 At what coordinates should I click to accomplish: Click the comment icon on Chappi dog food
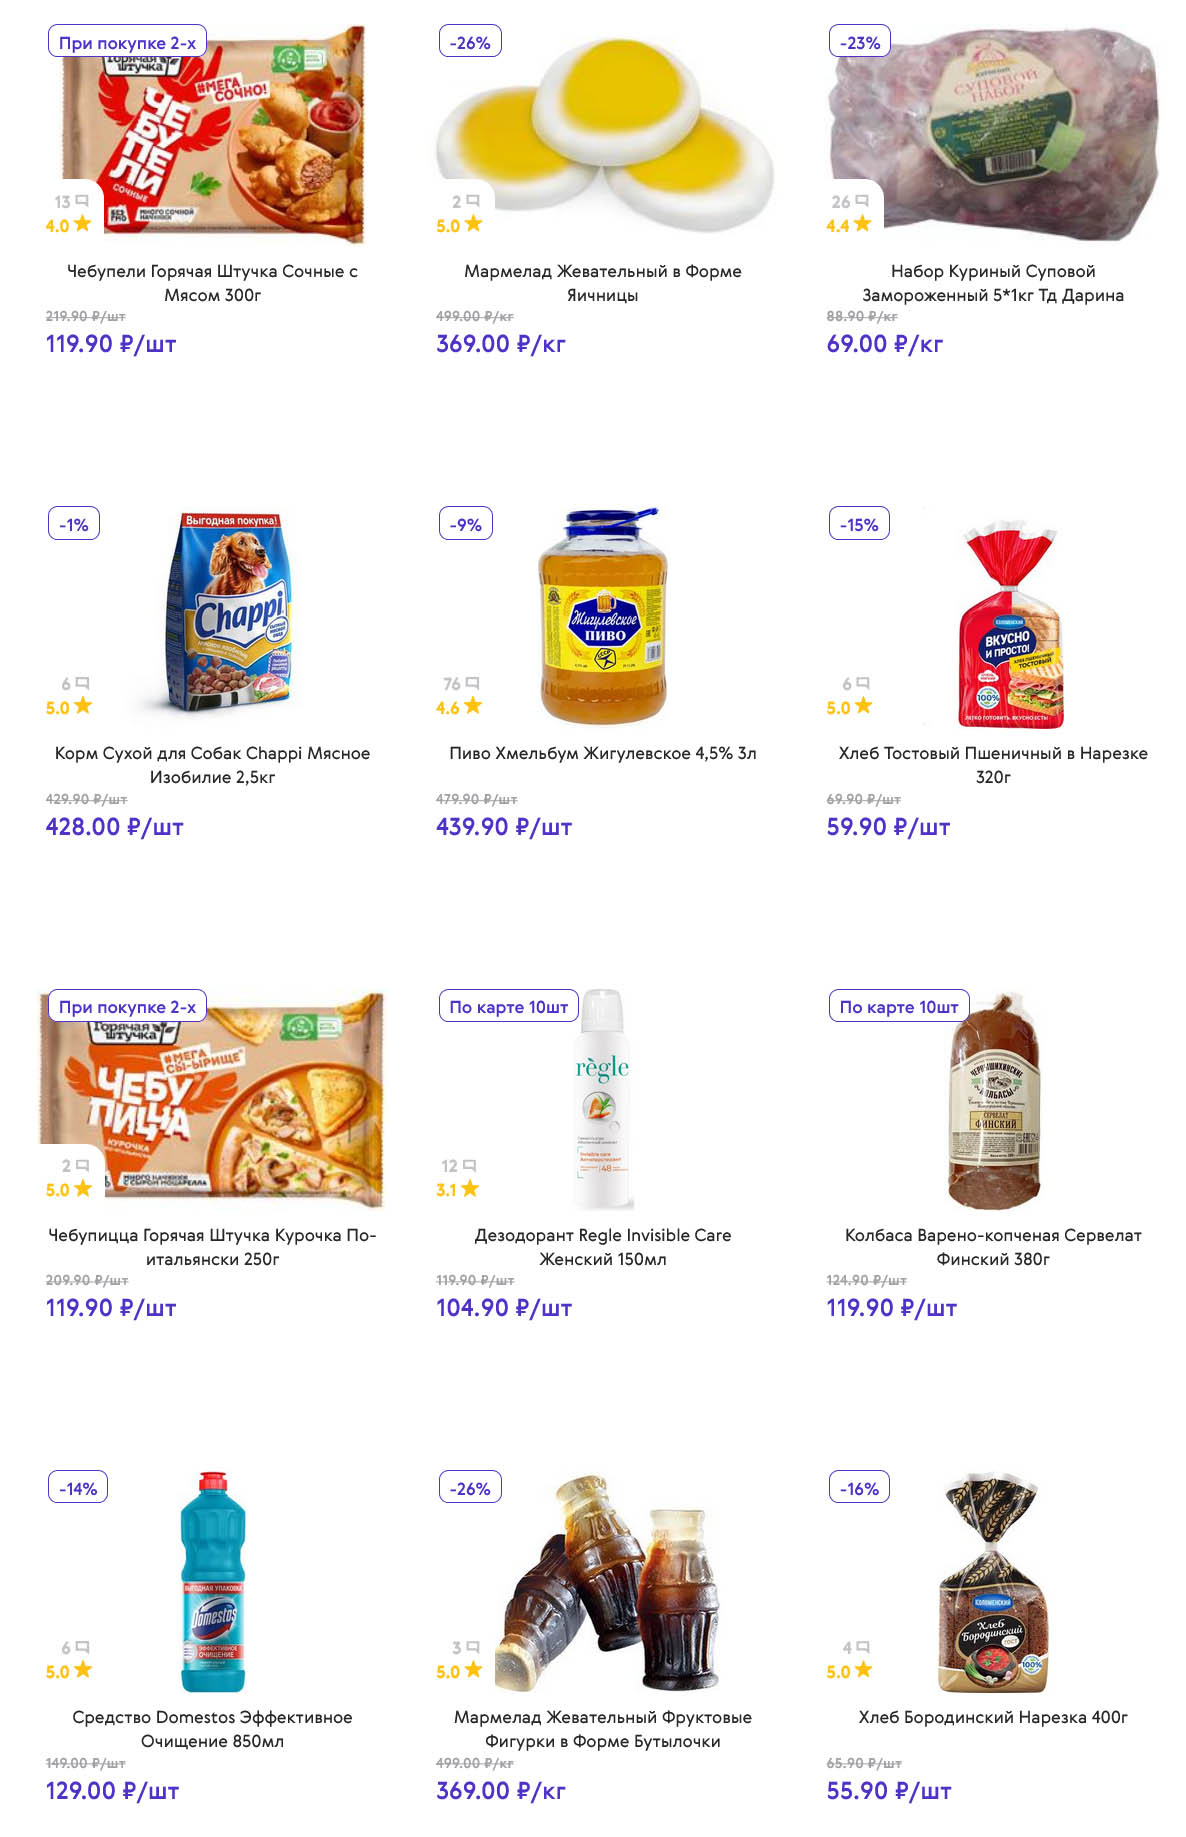click(82, 683)
